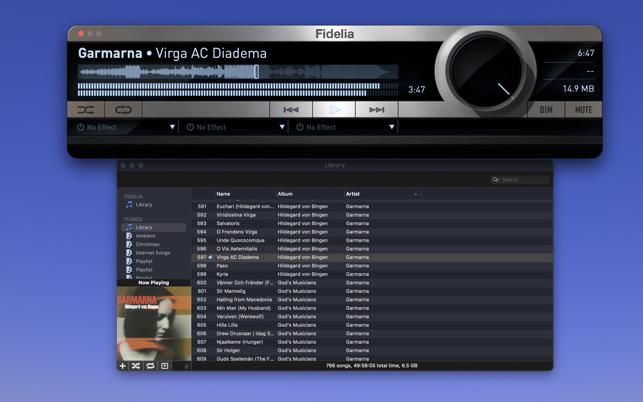Click the DIM button
The height and width of the screenshot is (402, 643).
(546, 110)
